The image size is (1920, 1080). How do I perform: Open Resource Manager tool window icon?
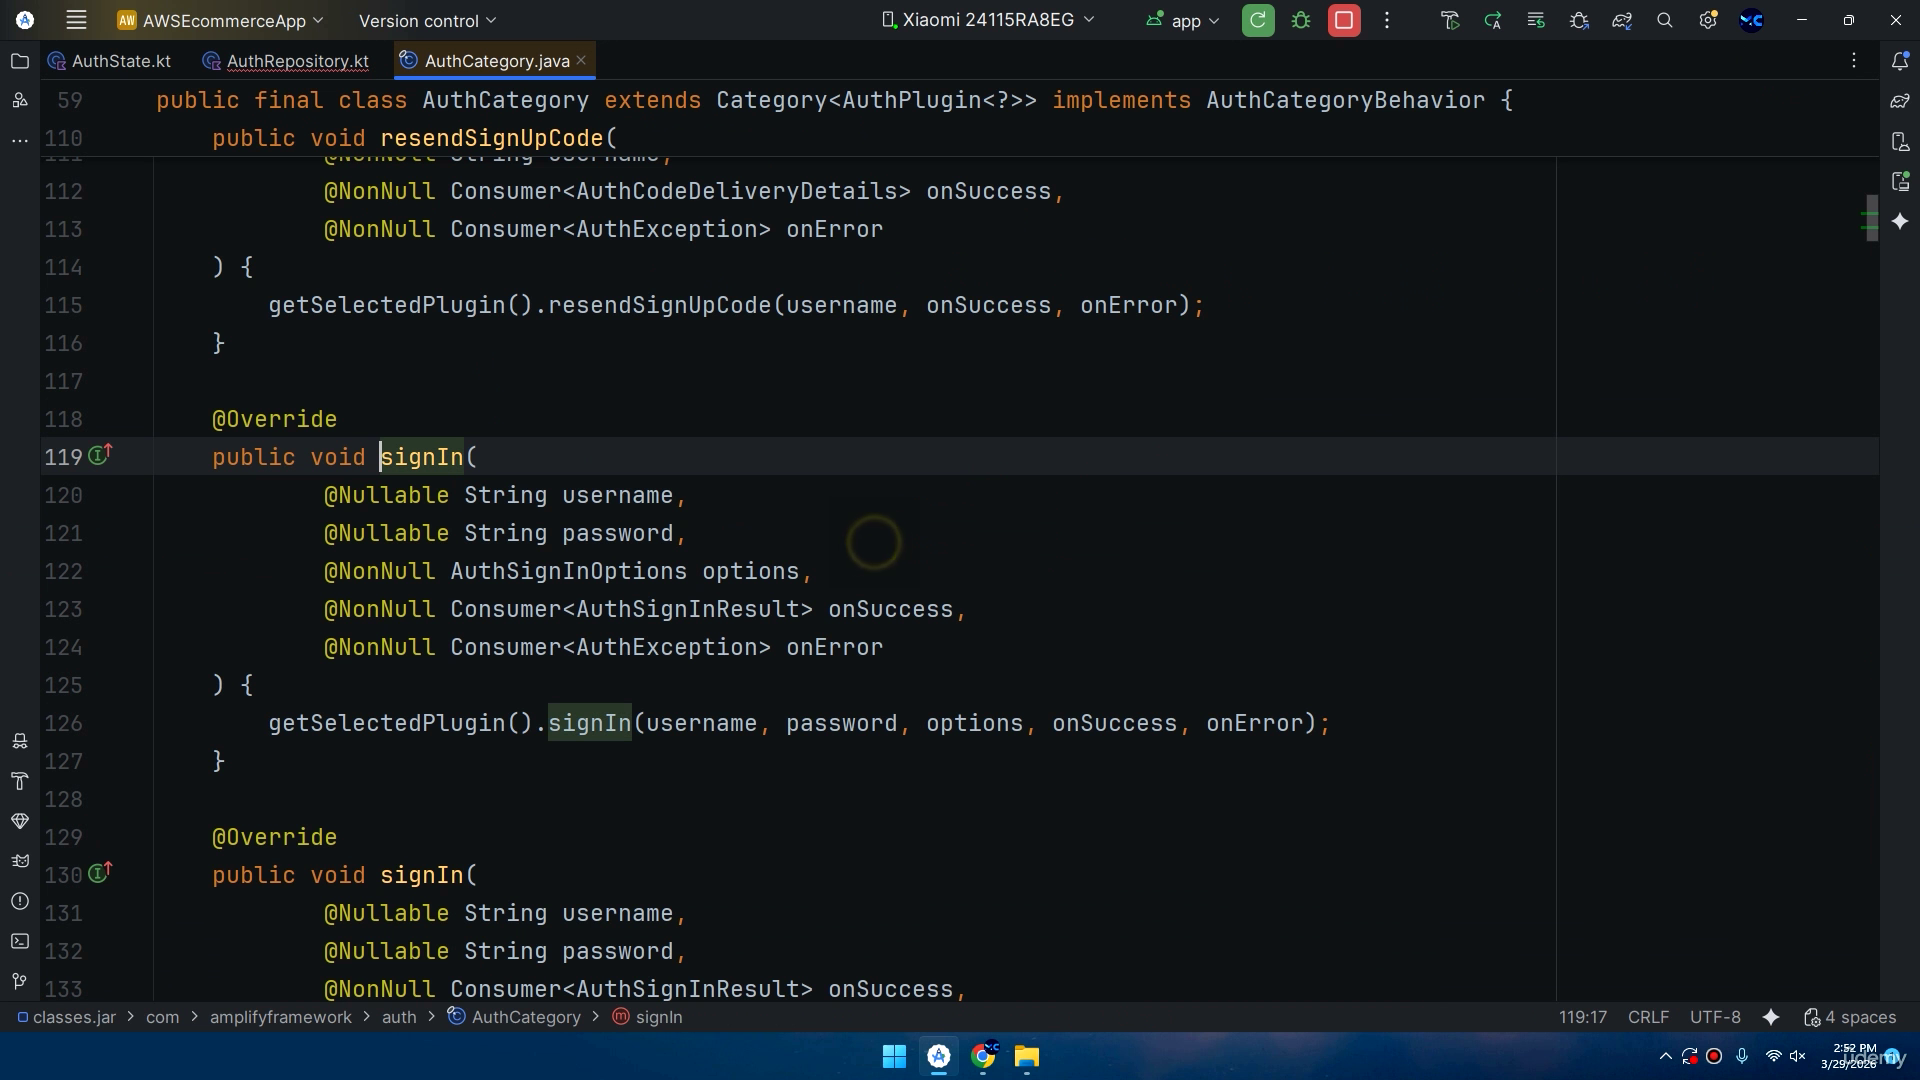click(19, 100)
